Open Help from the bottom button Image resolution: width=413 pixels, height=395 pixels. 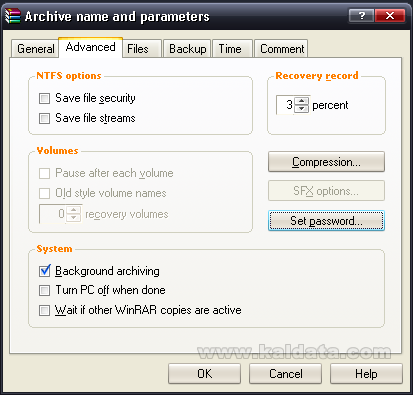point(366,374)
